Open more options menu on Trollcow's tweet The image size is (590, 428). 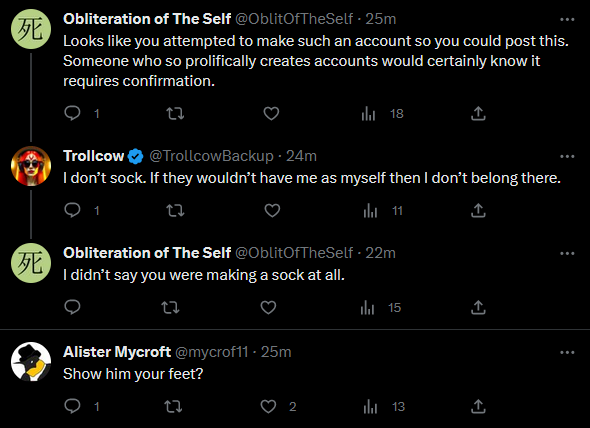[x=567, y=156]
